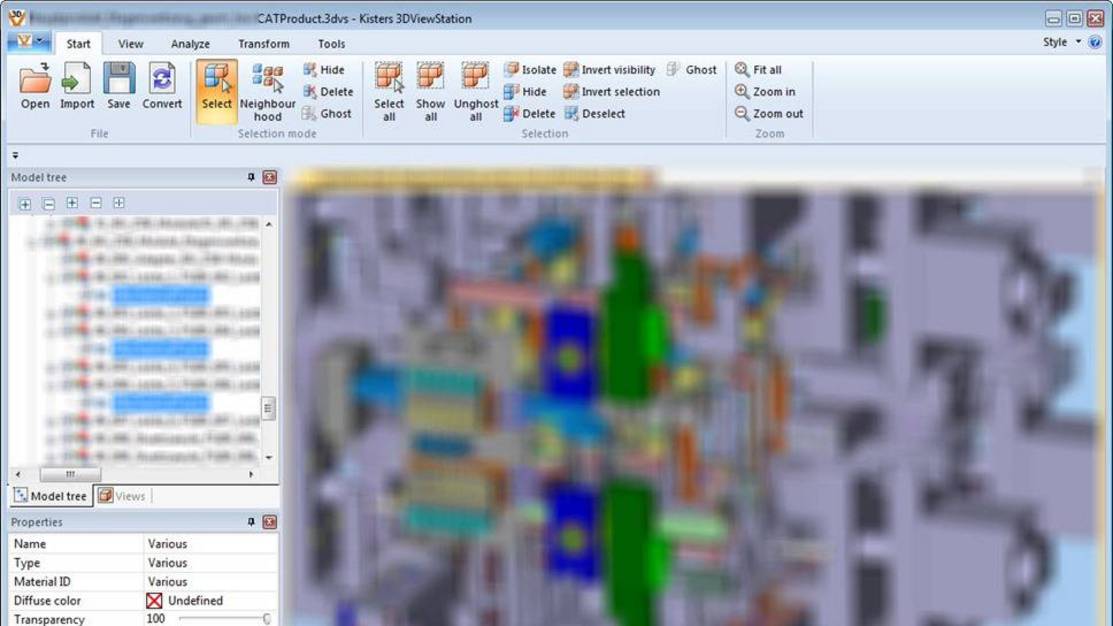Delete the selection via Selection group Delete
1113x626 pixels.
[x=530, y=114]
